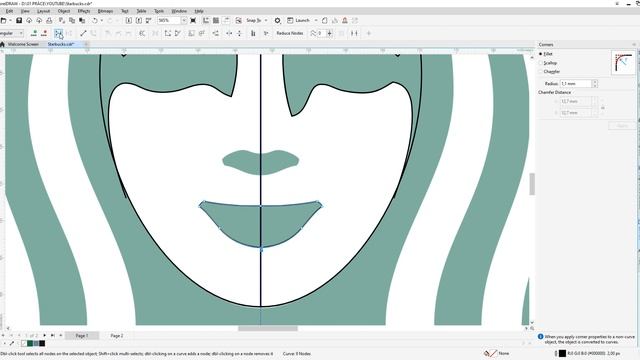The image size is (640, 360).
Task: Click the Export icon
Action: click(139, 20)
